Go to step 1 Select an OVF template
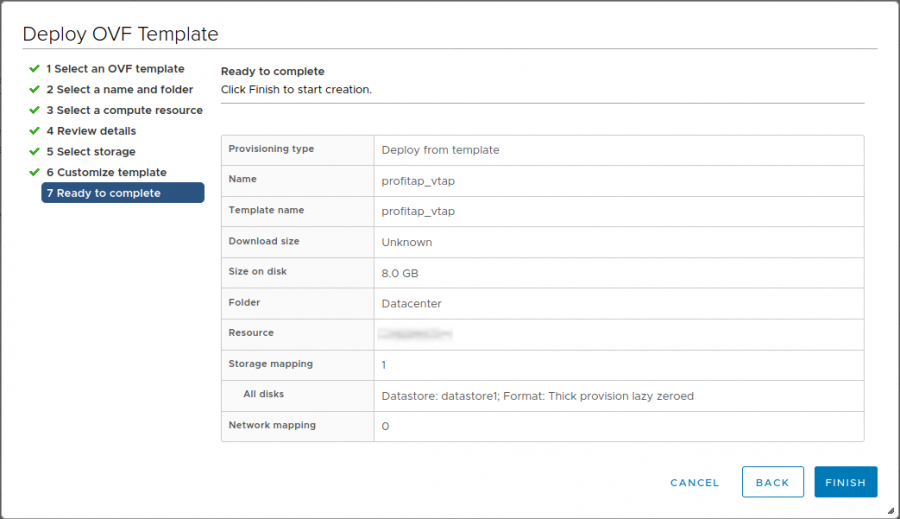 pos(115,69)
